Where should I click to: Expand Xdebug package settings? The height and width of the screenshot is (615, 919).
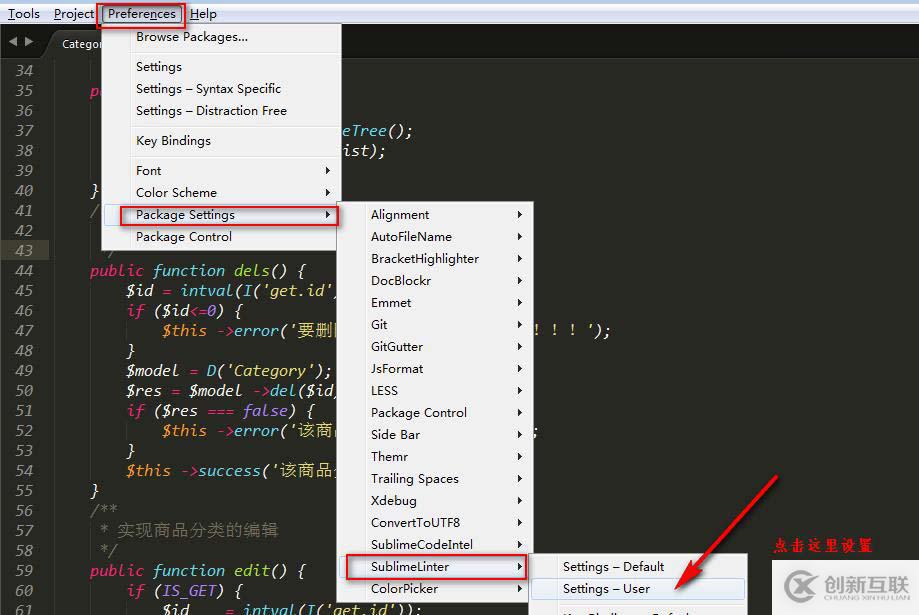[x=435, y=501]
